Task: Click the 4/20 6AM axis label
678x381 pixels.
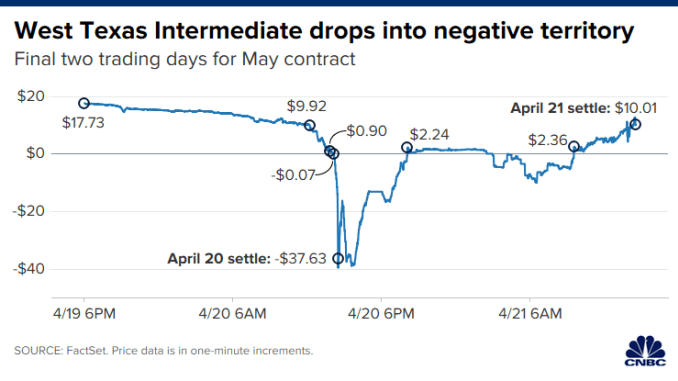Action: tap(233, 313)
